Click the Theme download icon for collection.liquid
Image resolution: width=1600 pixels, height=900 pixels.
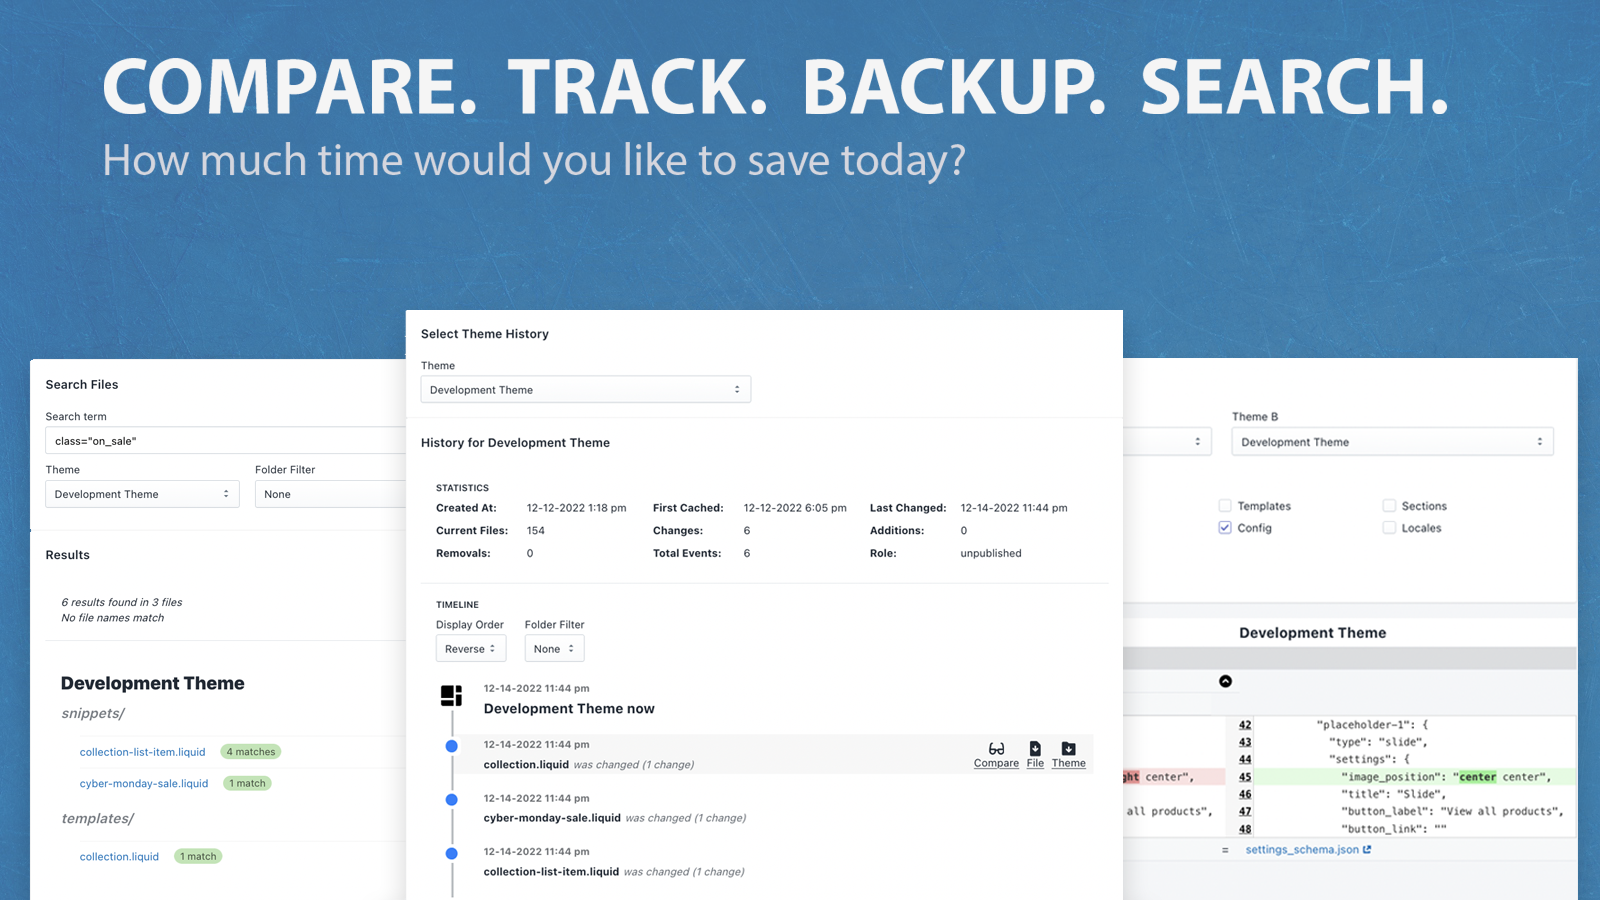click(x=1069, y=749)
